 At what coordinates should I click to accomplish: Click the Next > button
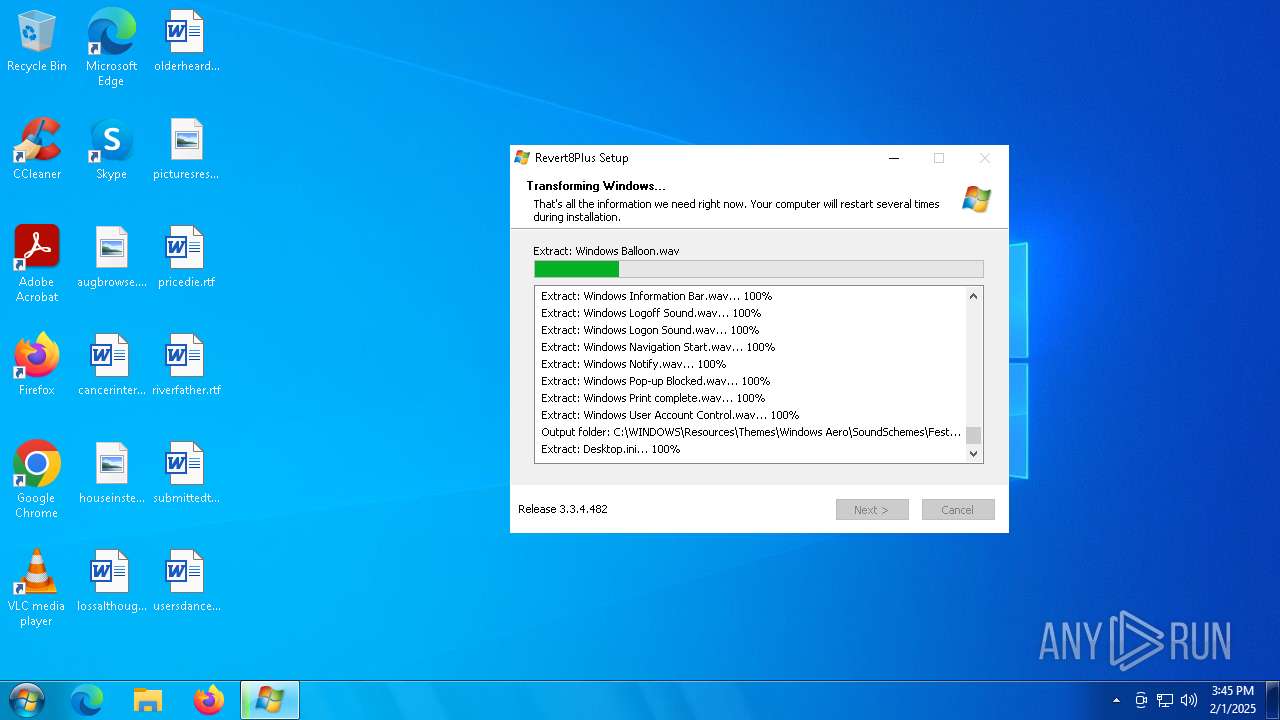[872, 510]
